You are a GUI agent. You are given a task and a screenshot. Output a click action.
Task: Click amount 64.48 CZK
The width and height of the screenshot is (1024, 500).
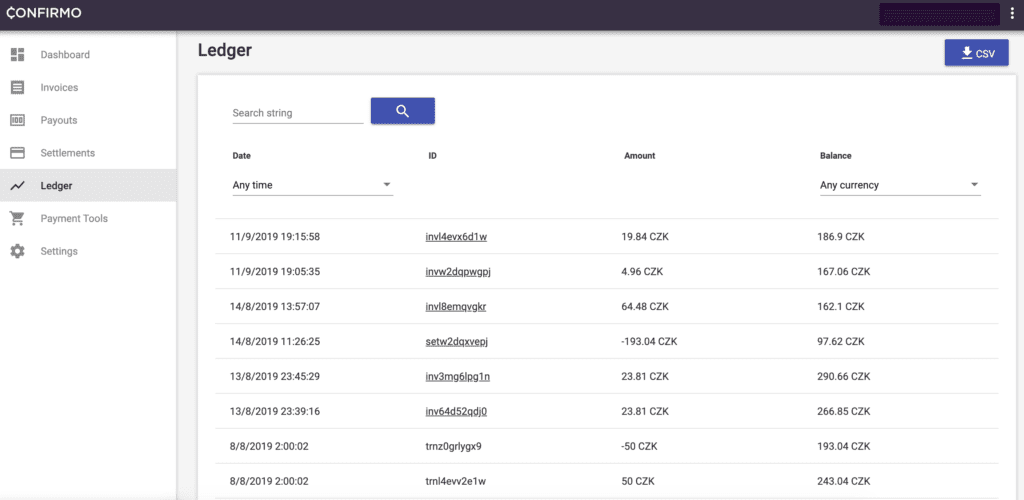pyautogui.click(x=645, y=307)
